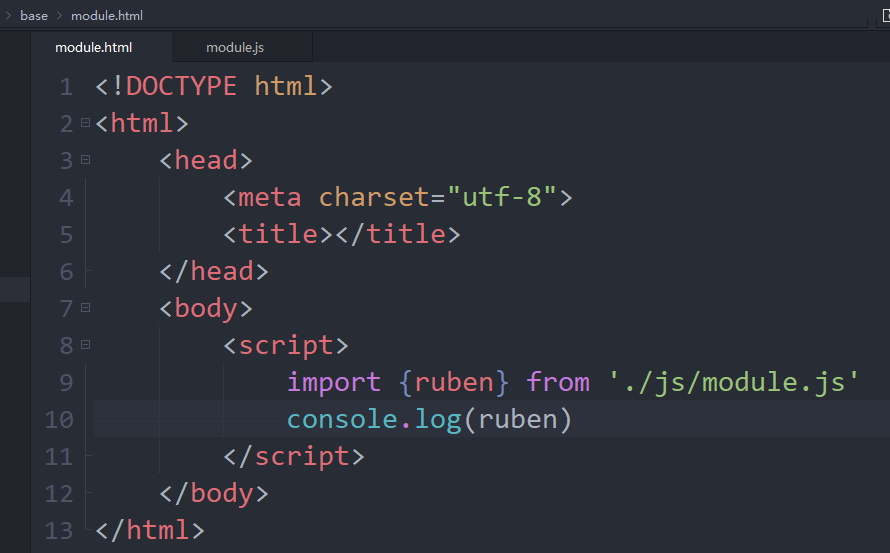Click line number 13 in the gutter

coord(60,530)
